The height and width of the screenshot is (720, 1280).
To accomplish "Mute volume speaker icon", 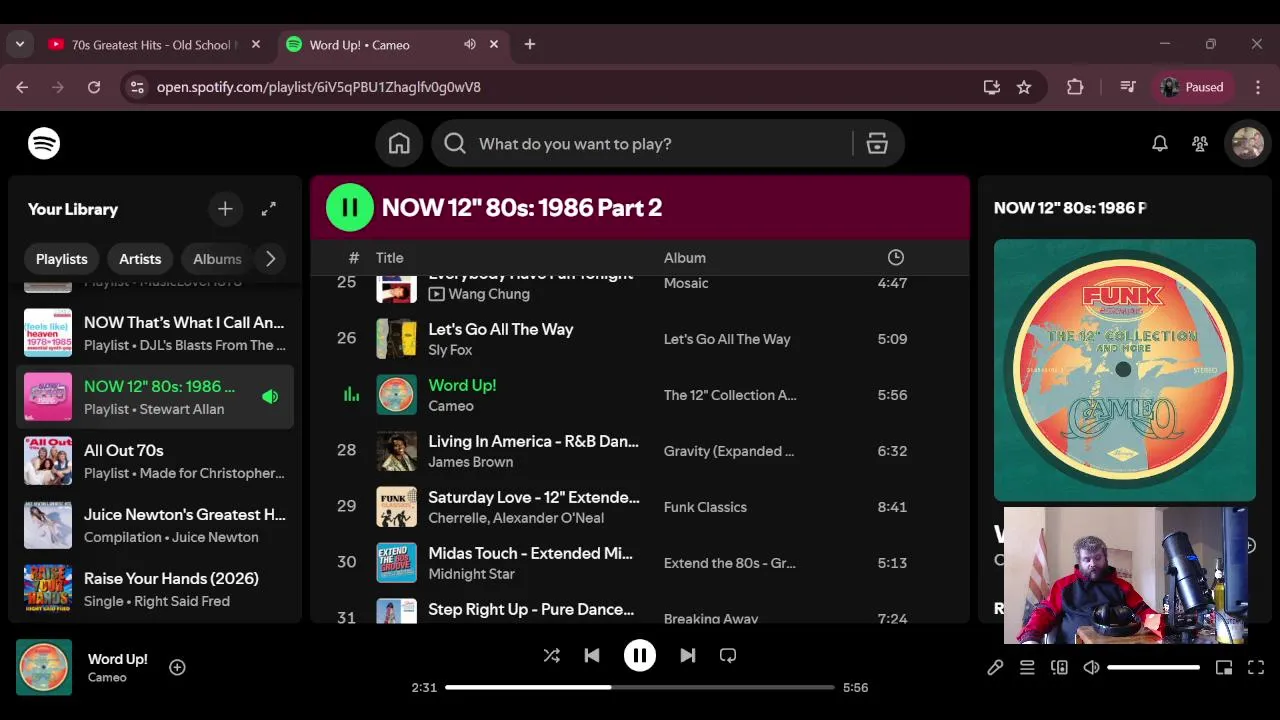I will [x=1091, y=667].
